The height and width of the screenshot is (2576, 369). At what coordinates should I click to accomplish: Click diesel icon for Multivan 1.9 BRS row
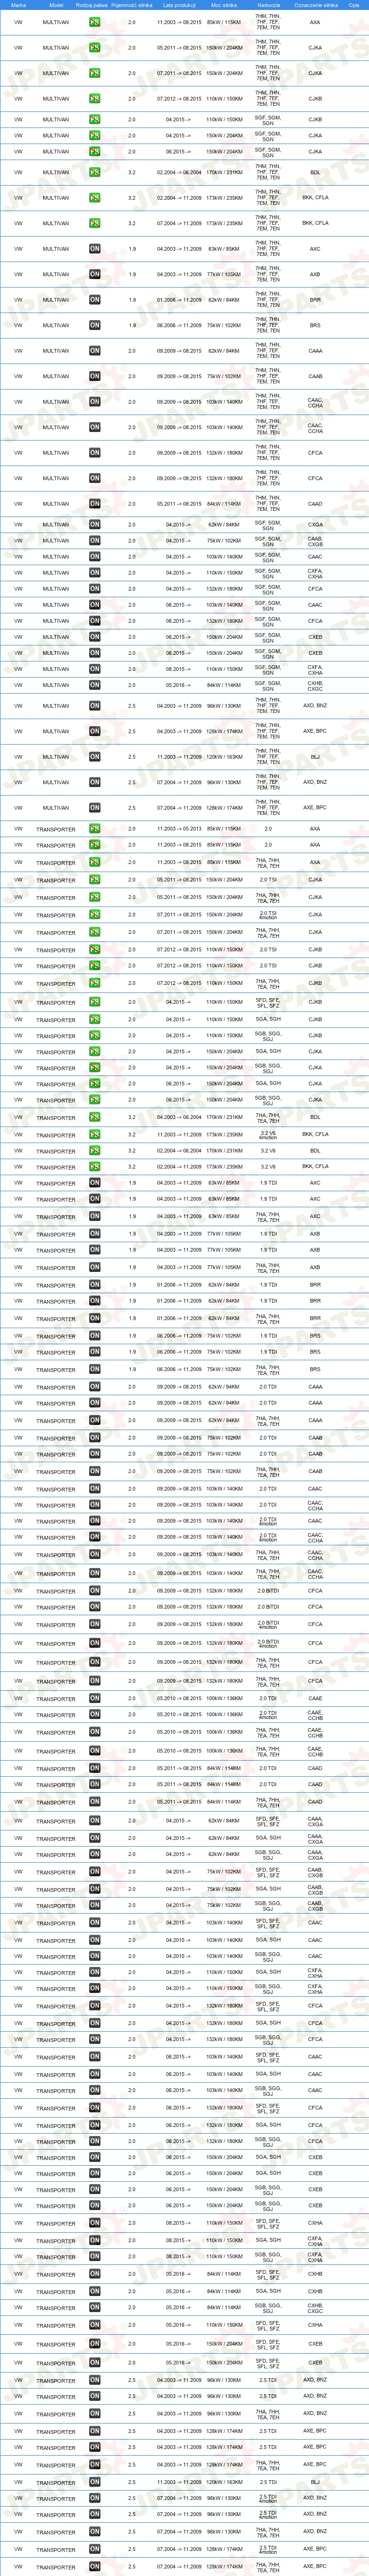pyautogui.click(x=94, y=325)
